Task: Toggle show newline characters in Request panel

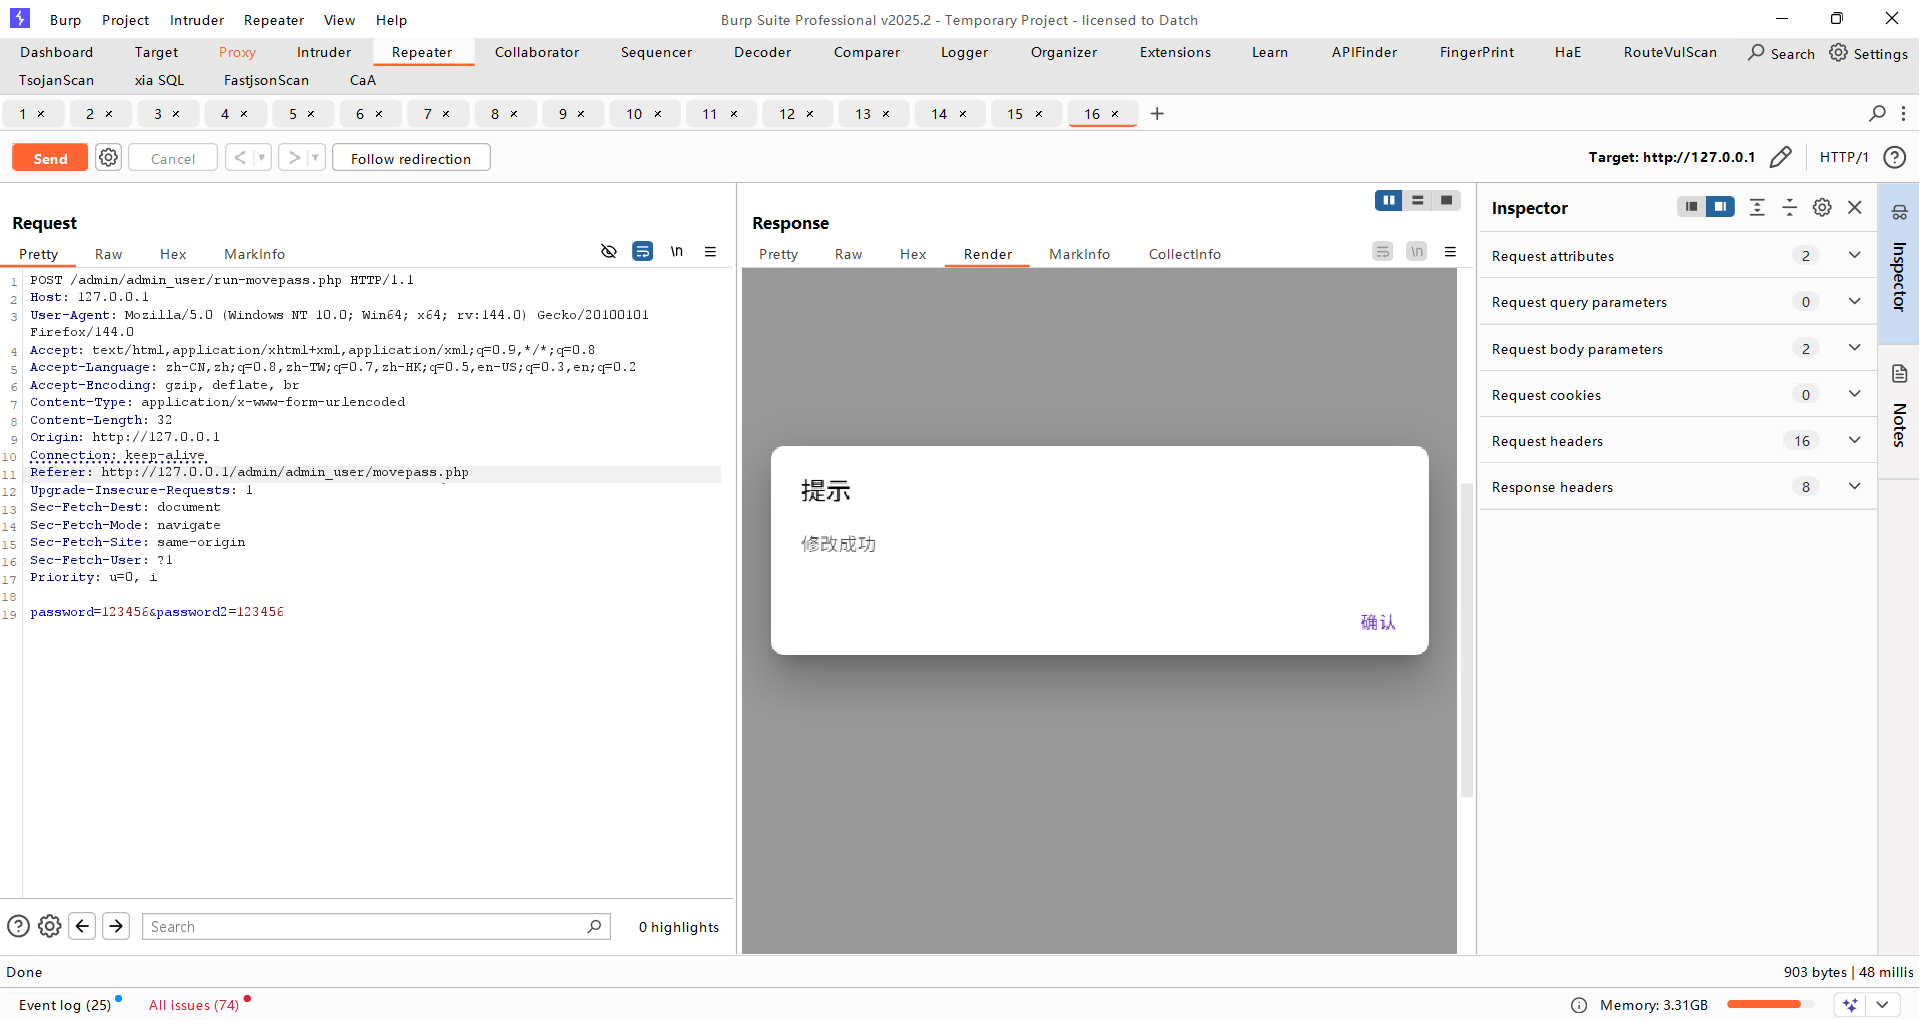Action: tap(677, 252)
